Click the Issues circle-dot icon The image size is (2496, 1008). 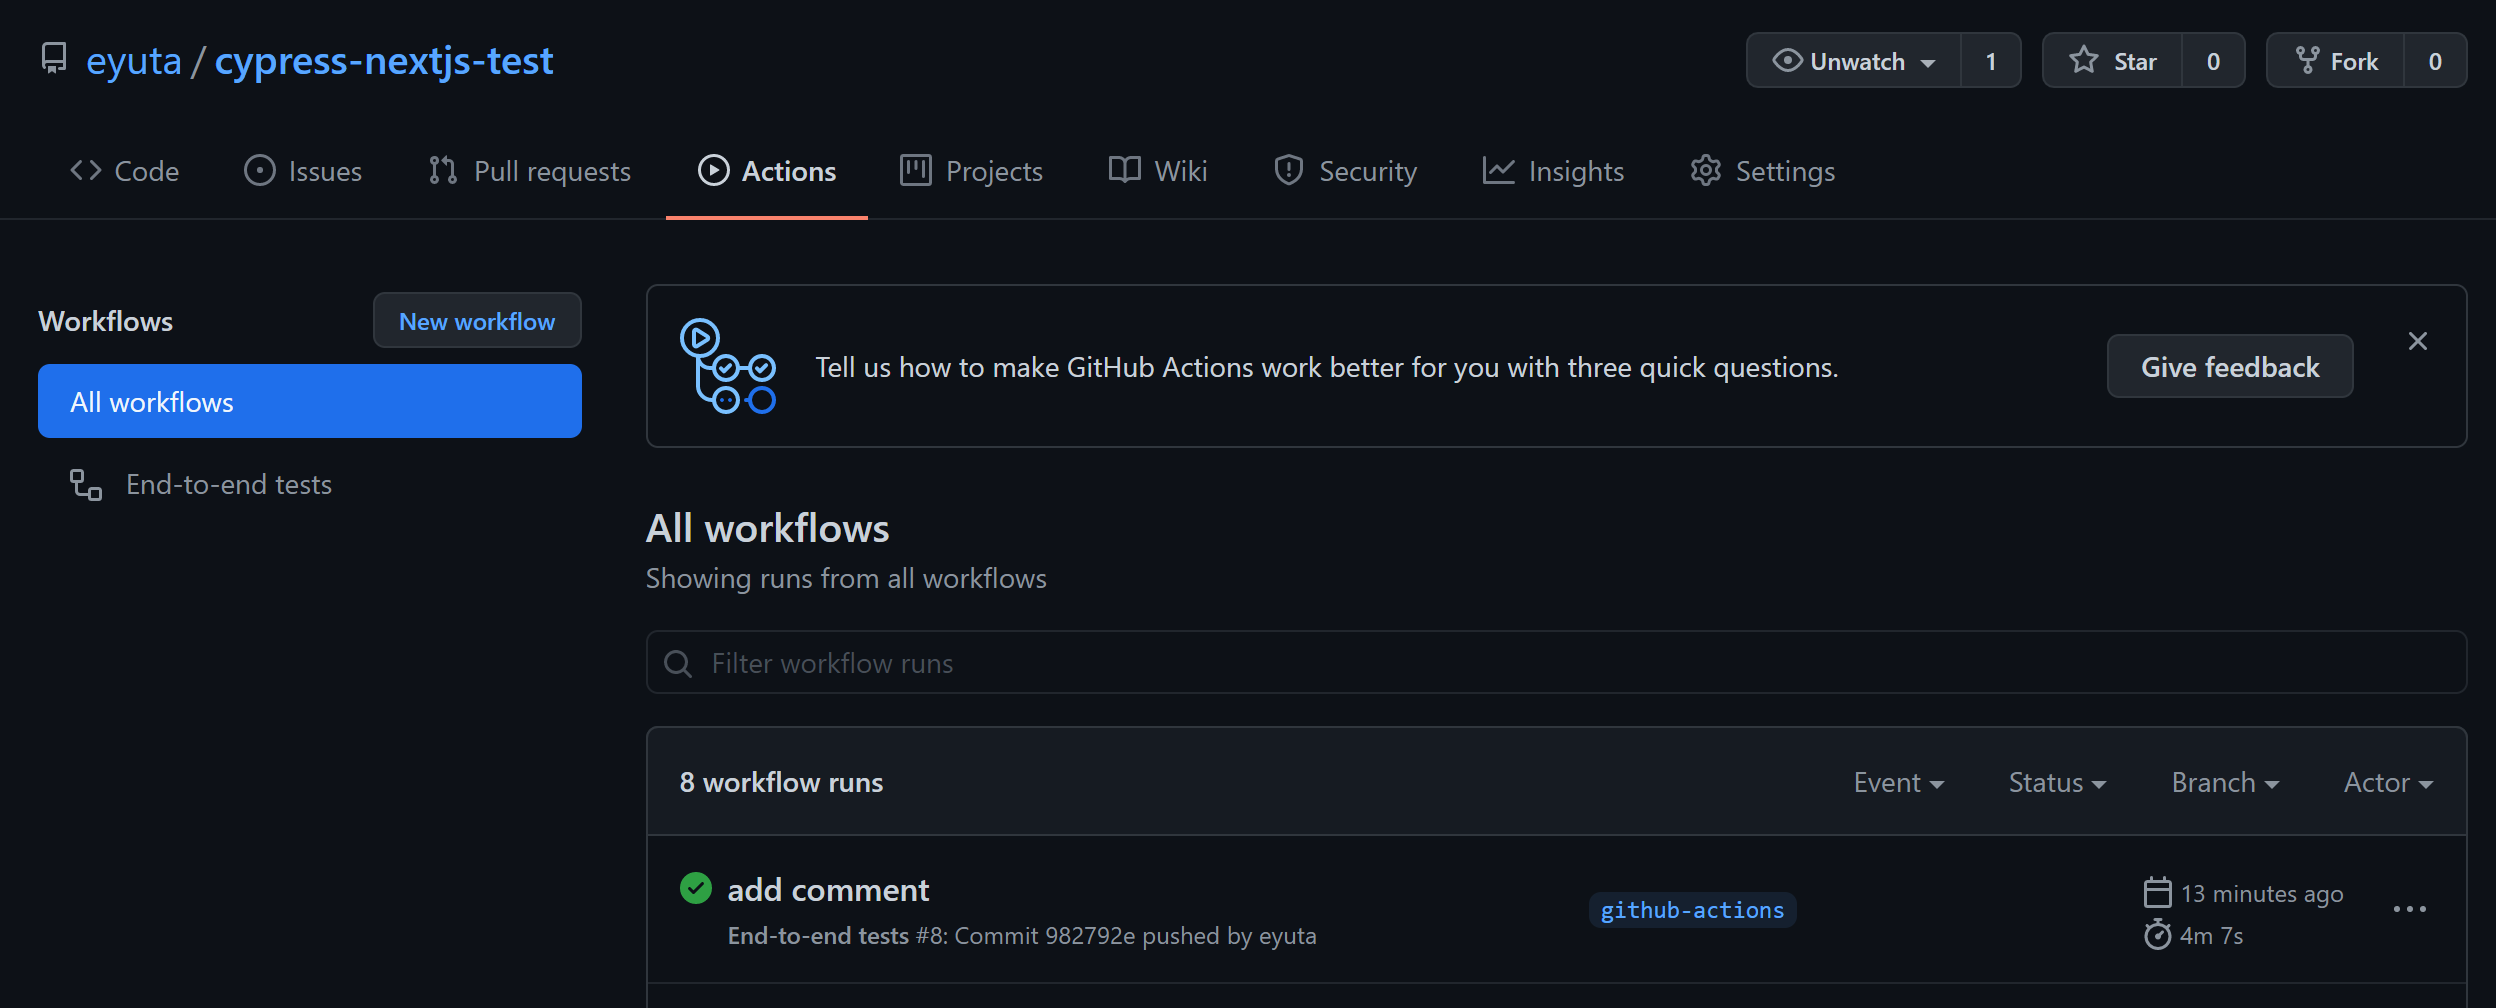pyautogui.click(x=260, y=170)
